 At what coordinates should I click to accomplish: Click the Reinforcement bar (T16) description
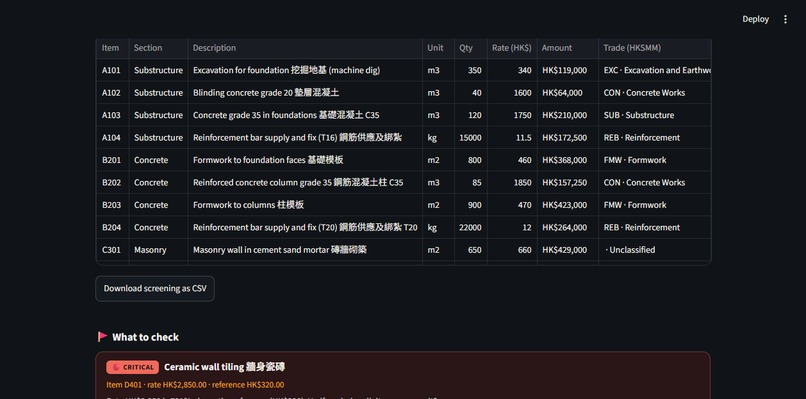tap(305, 137)
